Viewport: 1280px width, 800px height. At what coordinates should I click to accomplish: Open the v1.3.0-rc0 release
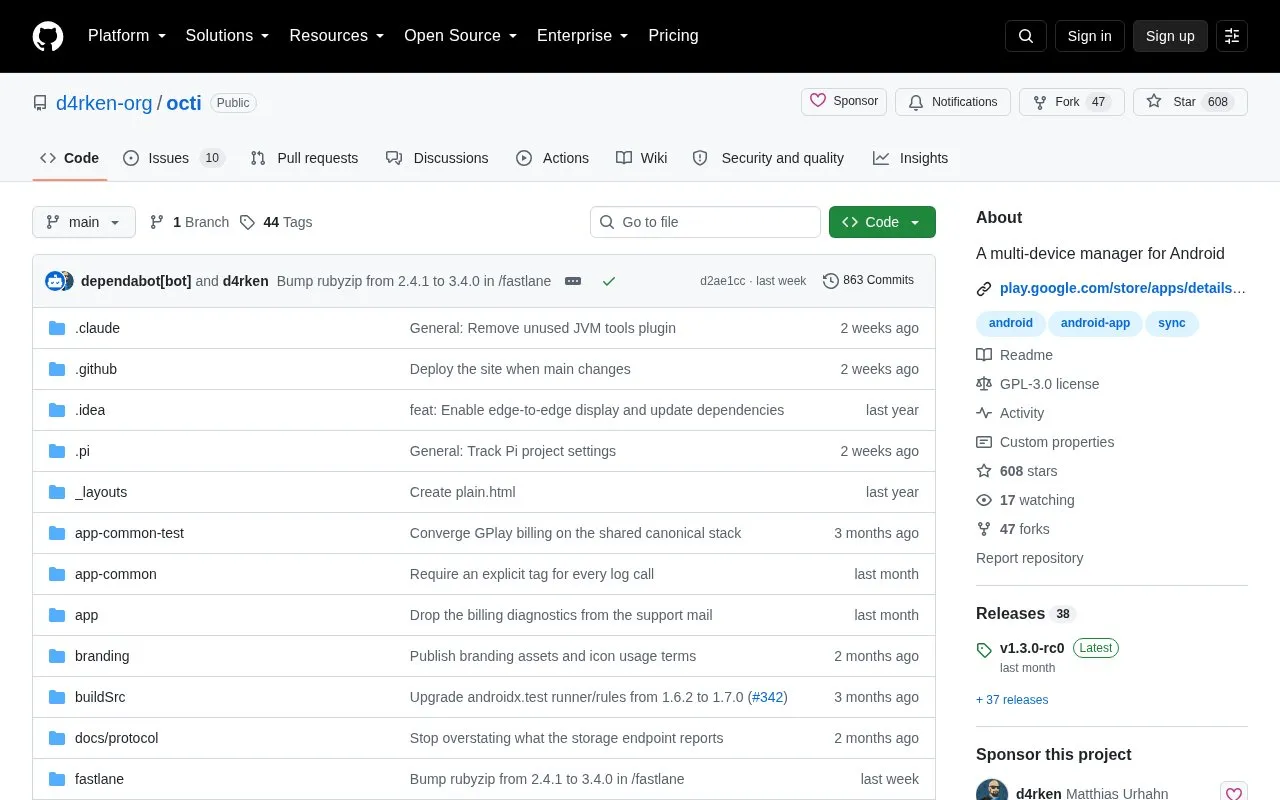1032,648
